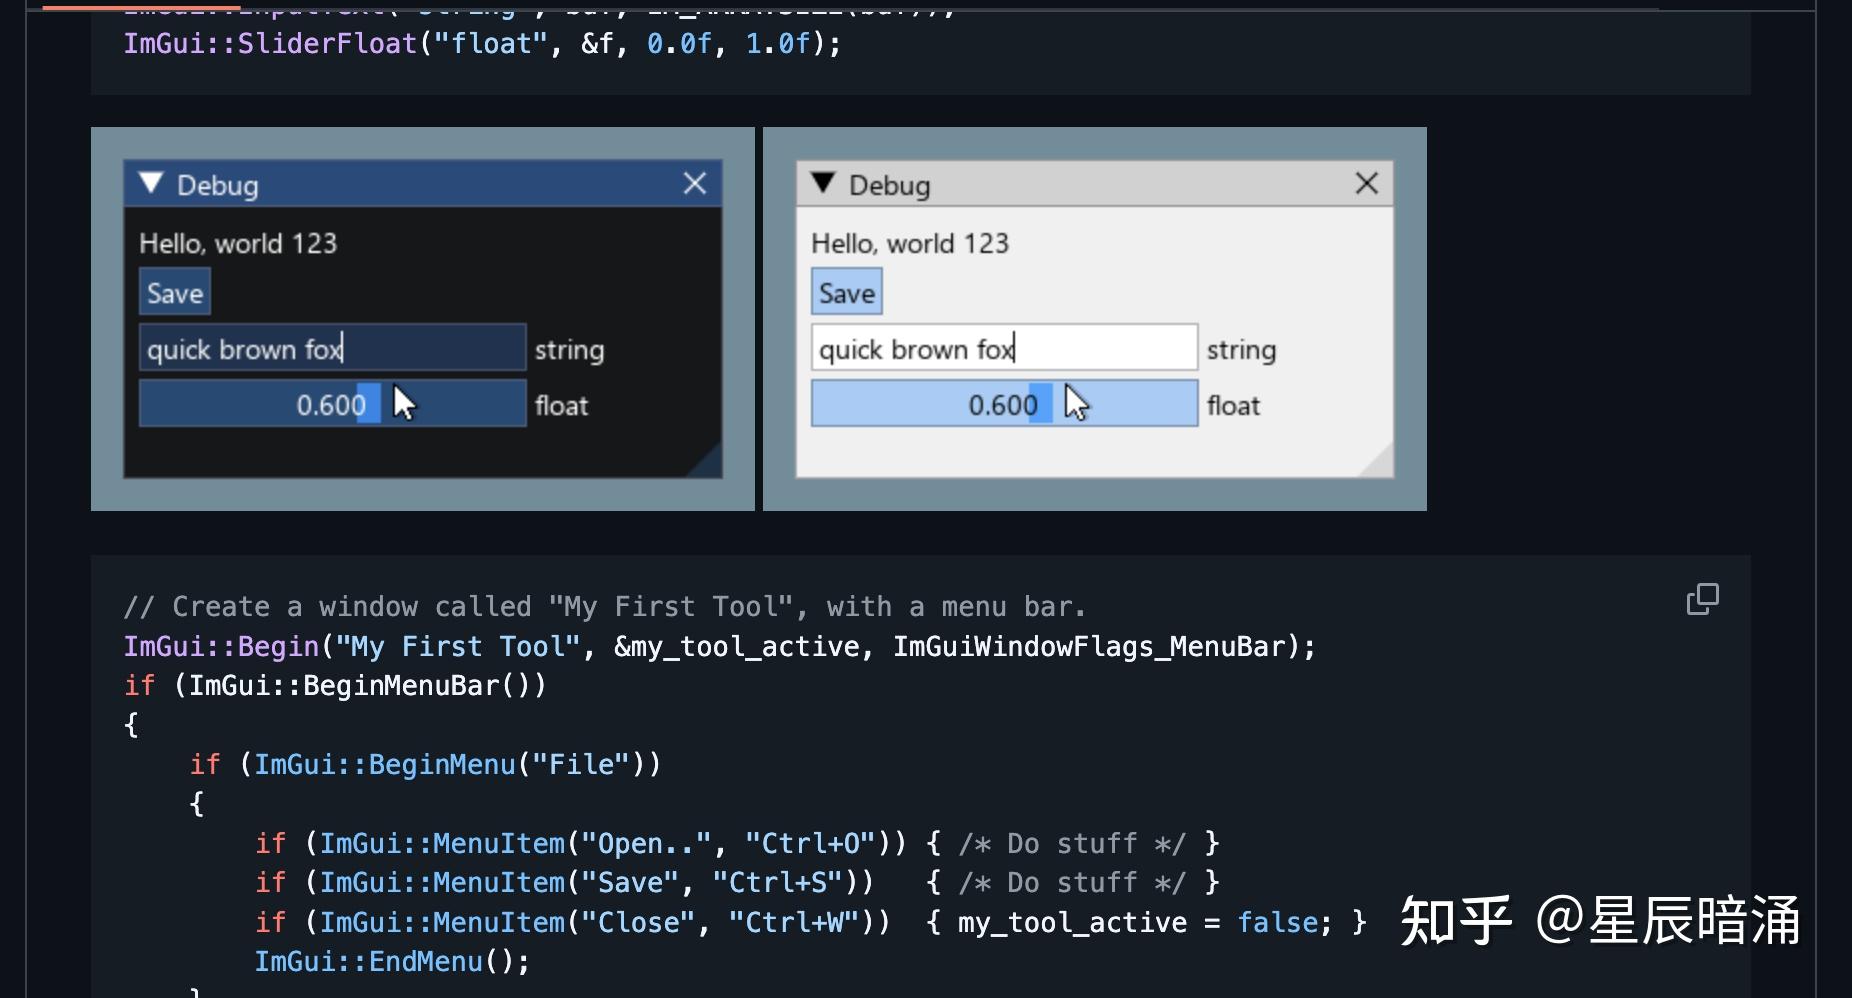Click the 'float' label in light Debug window

1233,405
